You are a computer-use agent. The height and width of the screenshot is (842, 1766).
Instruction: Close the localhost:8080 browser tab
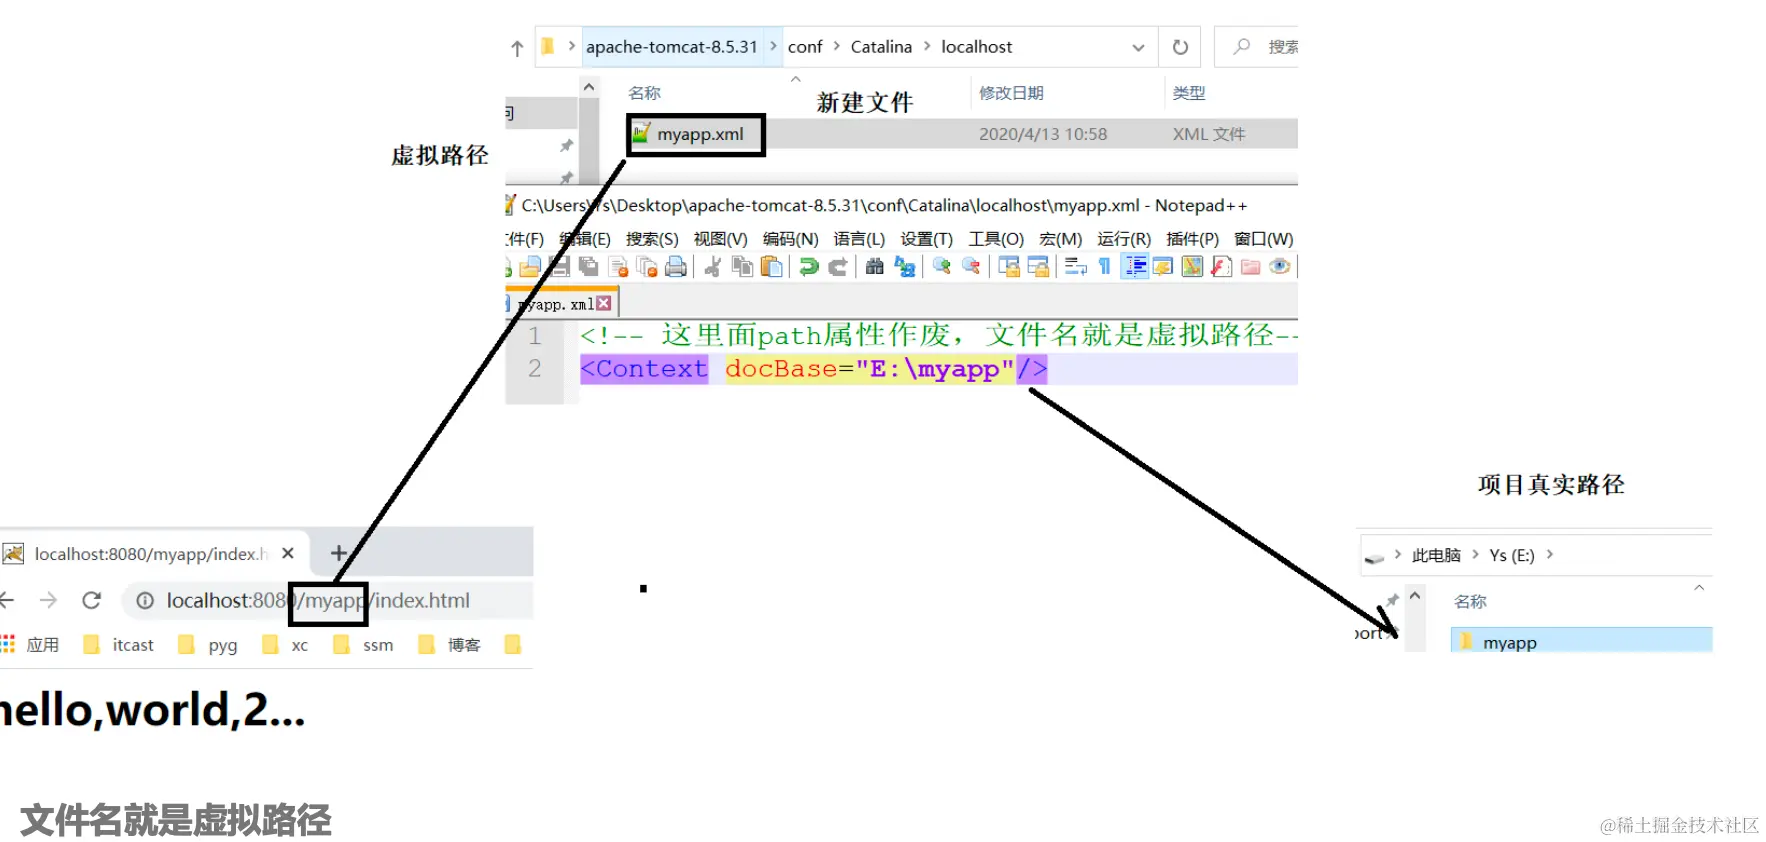288,553
